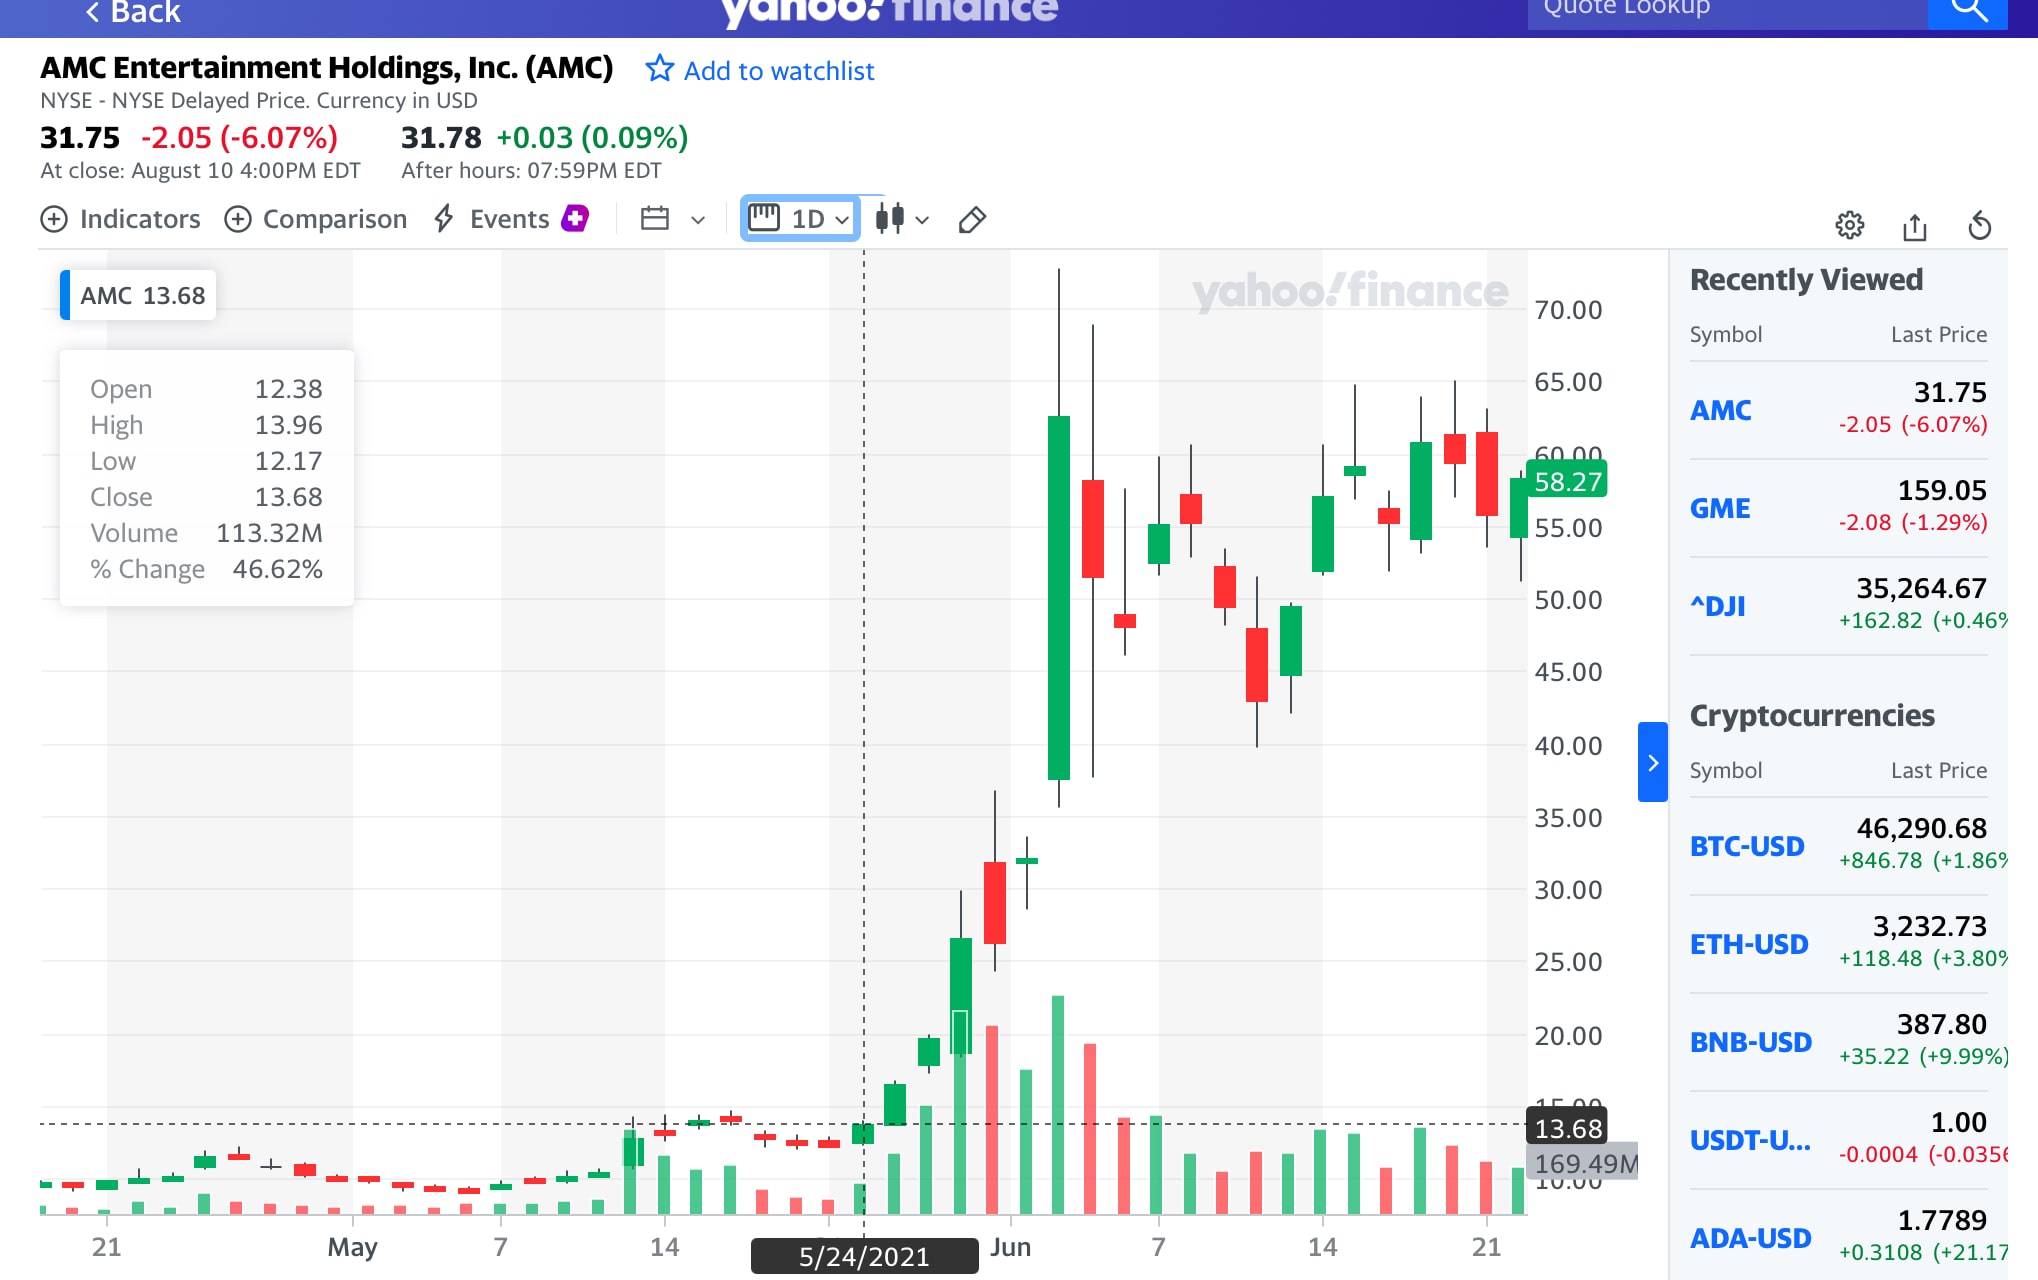Click the AMC 13.68 legend label
The height and width of the screenshot is (1280, 2038).
click(x=141, y=296)
